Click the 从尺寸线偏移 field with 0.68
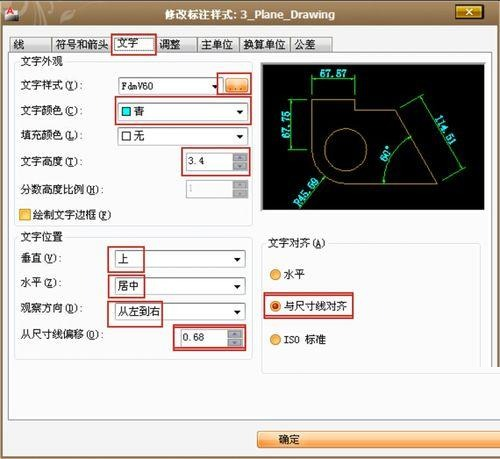Viewport: 500px width, 459px height. (204, 338)
